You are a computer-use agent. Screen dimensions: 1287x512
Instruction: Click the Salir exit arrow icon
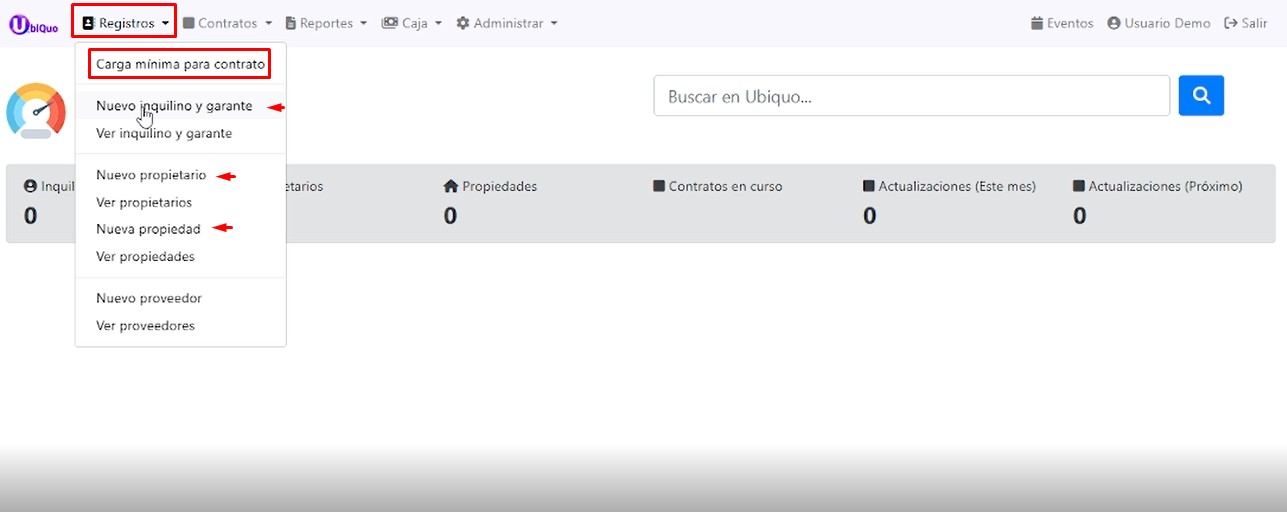[x=1231, y=23]
